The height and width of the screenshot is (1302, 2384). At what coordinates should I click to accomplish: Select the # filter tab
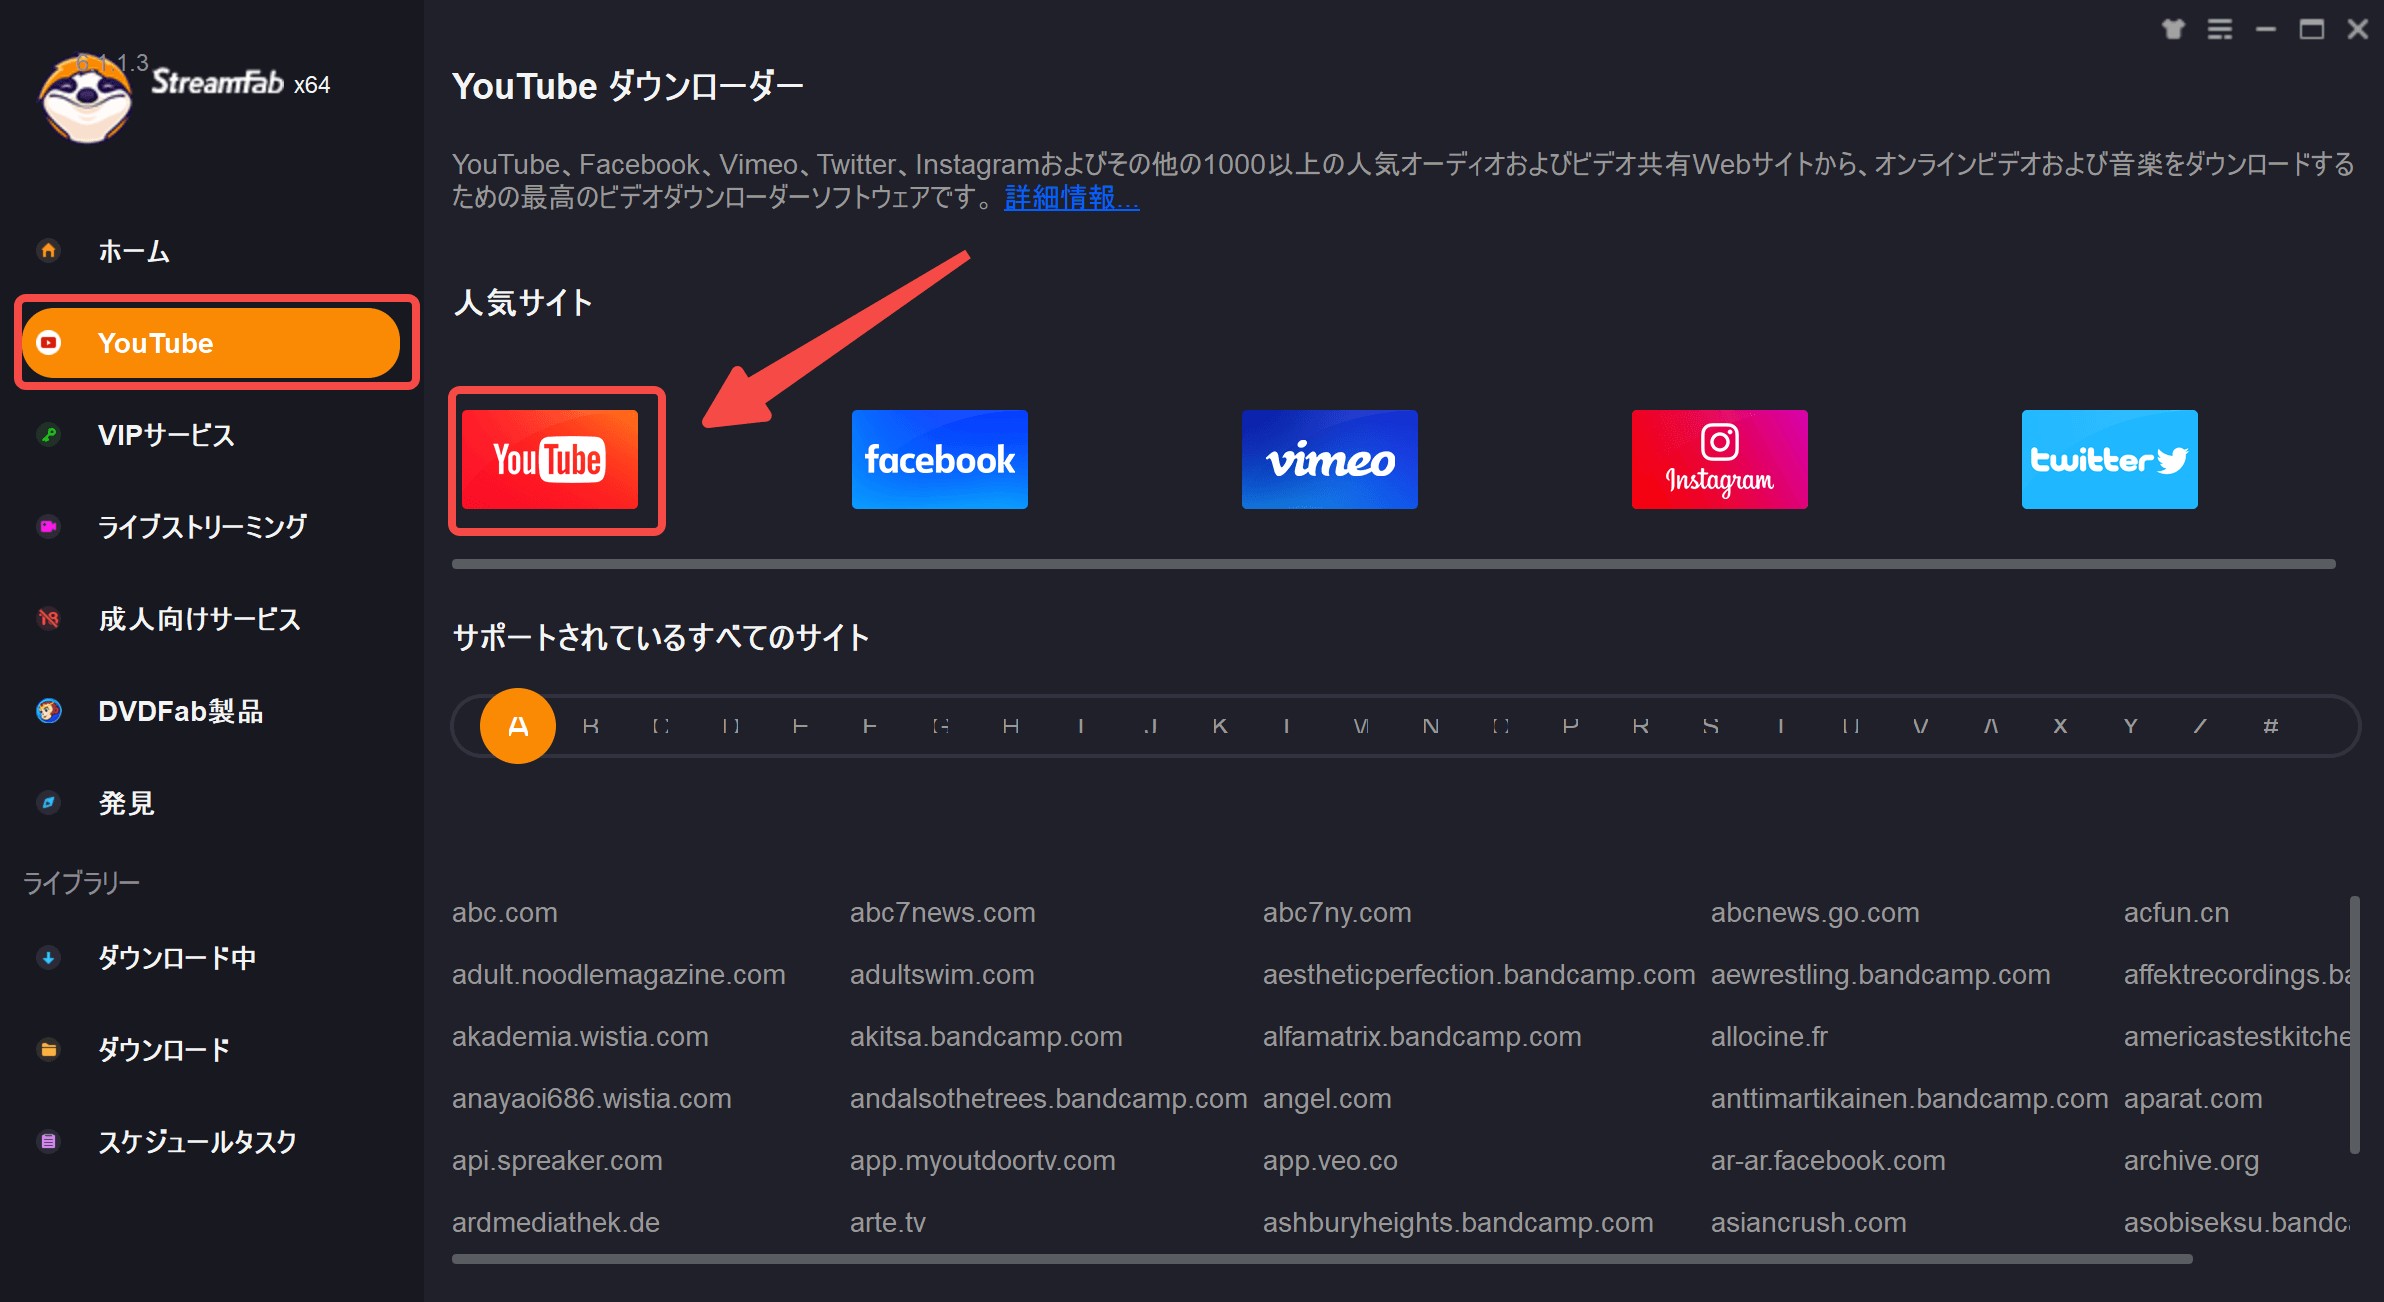coord(2271,726)
